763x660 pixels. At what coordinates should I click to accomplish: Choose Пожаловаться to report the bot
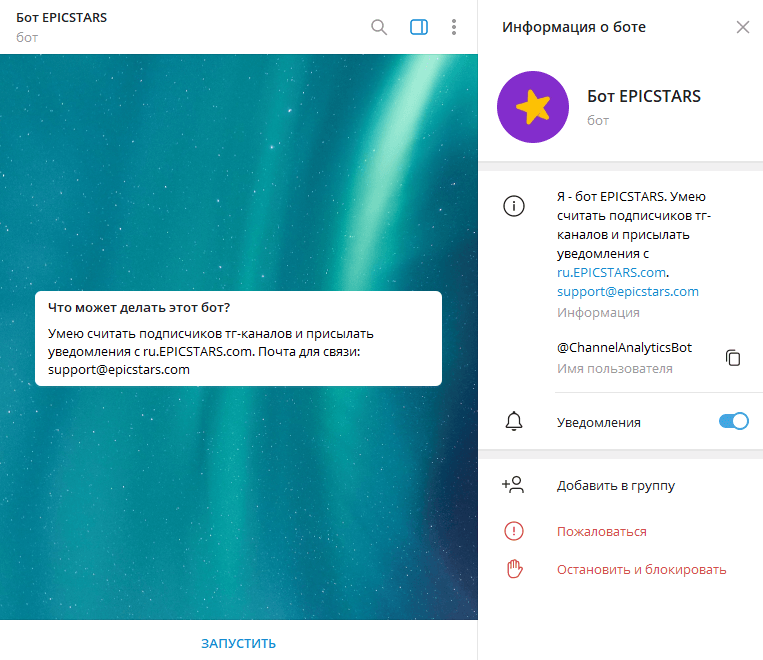coord(601,531)
